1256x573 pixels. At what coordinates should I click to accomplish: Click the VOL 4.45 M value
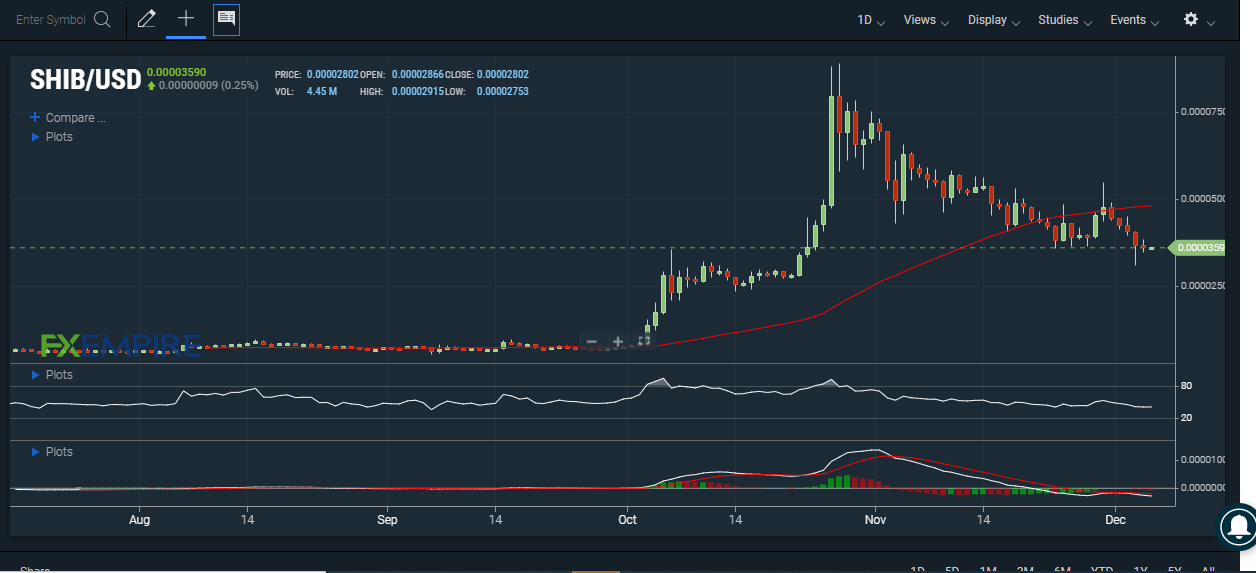pyautogui.click(x=322, y=92)
